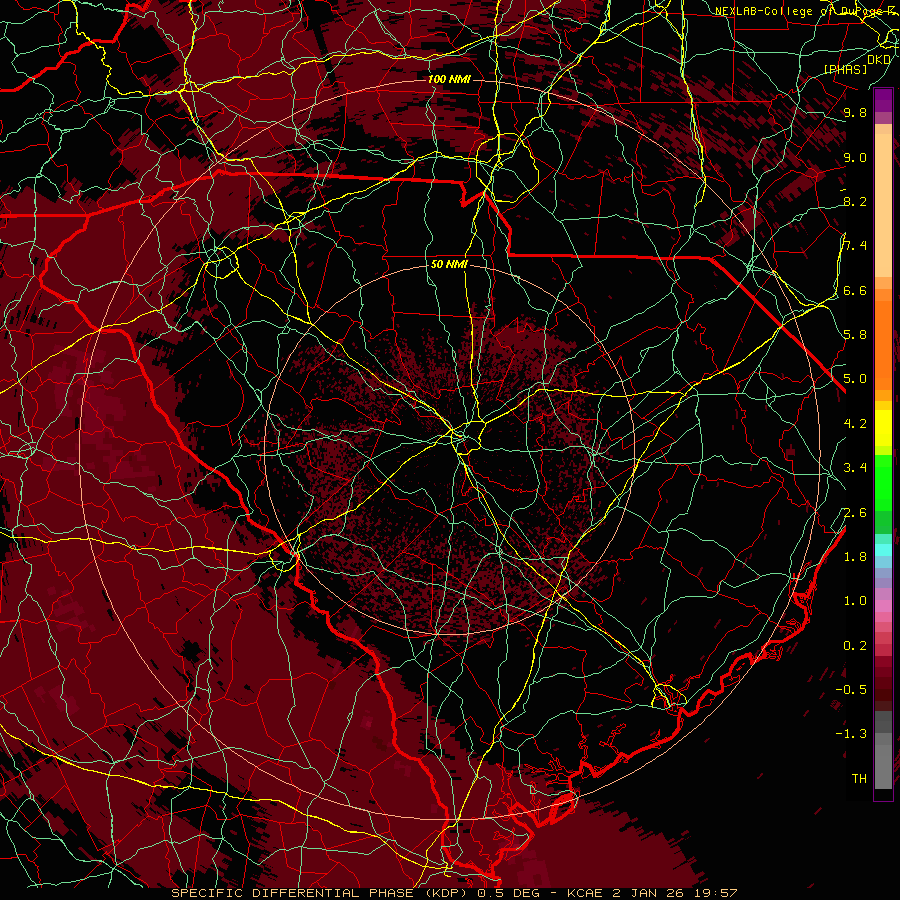Click the '0.2' color scale value
Screen dimensions: 900x900
[x=855, y=646]
